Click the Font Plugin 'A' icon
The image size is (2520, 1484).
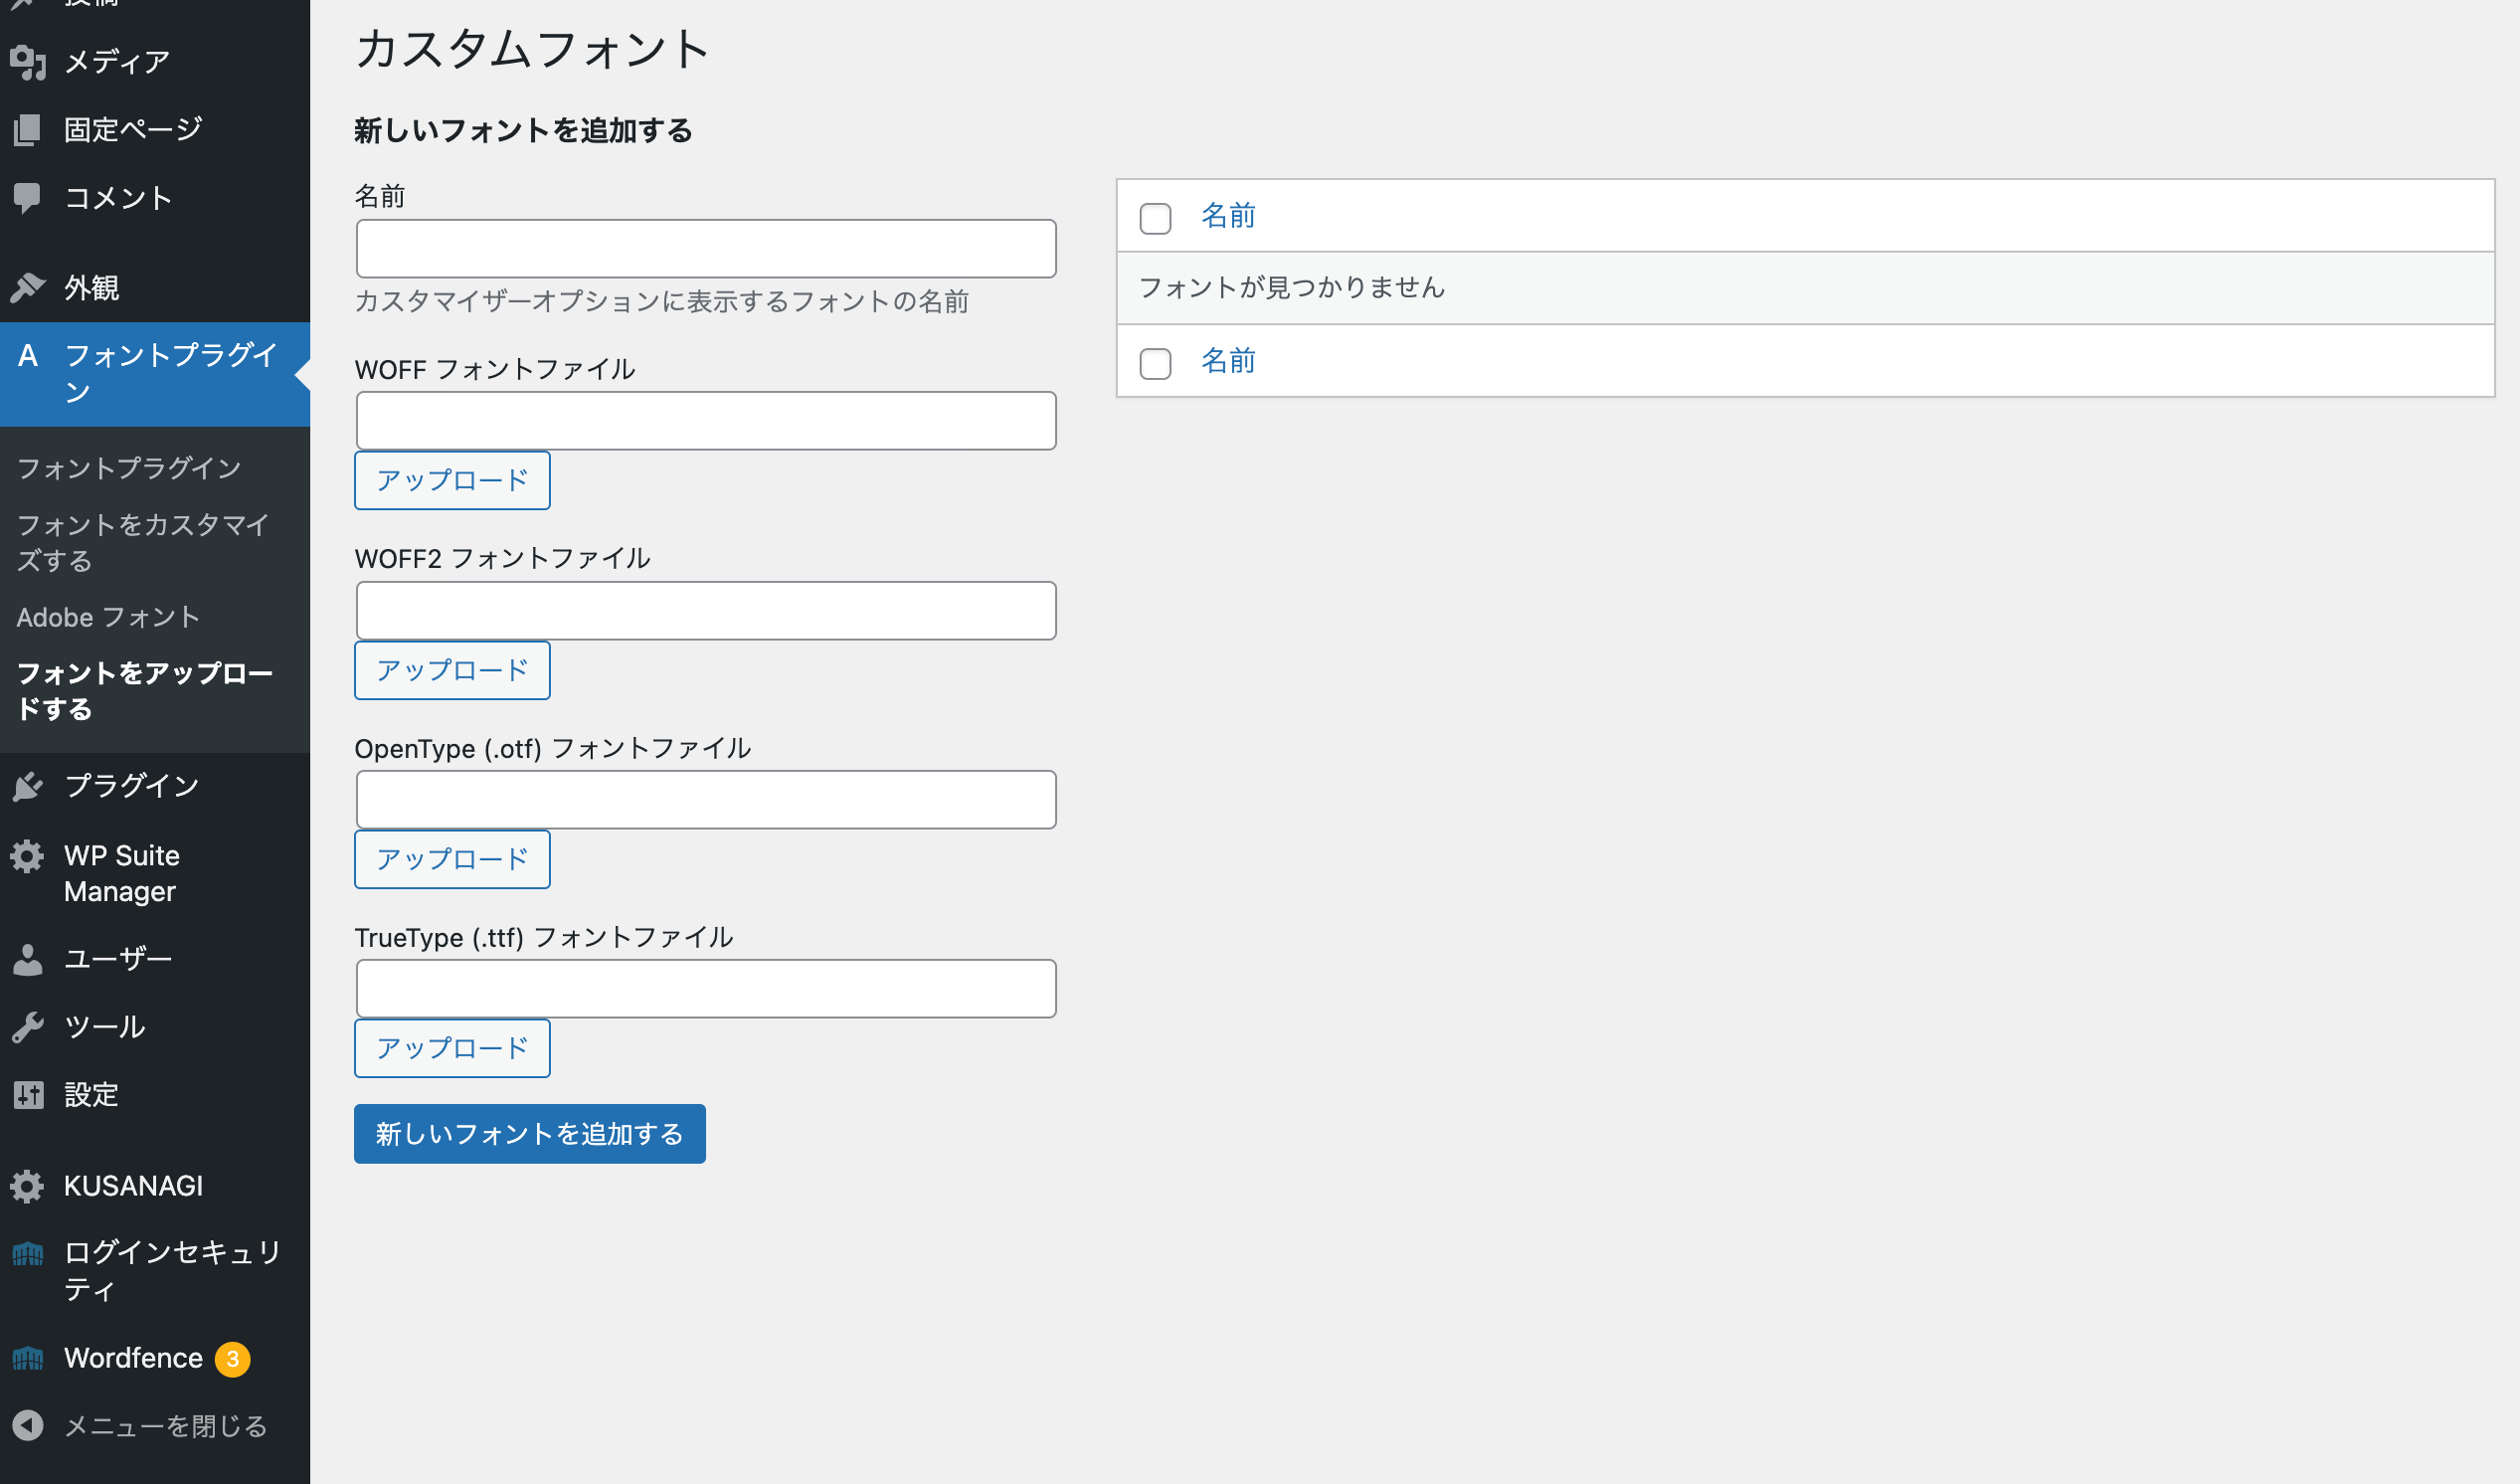[x=28, y=355]
